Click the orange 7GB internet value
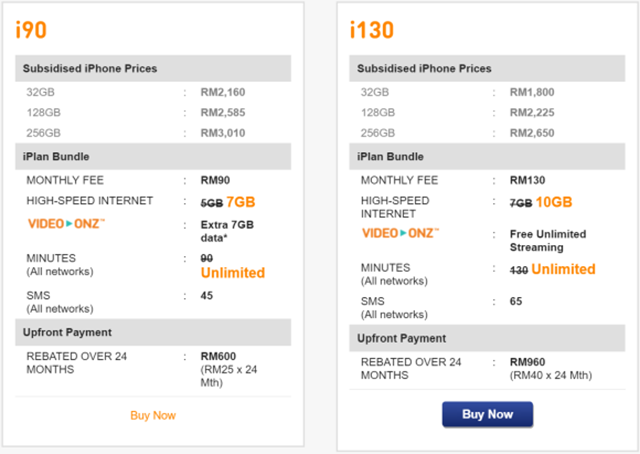Viewport: 640px width, 454px height. [x=241, y=202]
